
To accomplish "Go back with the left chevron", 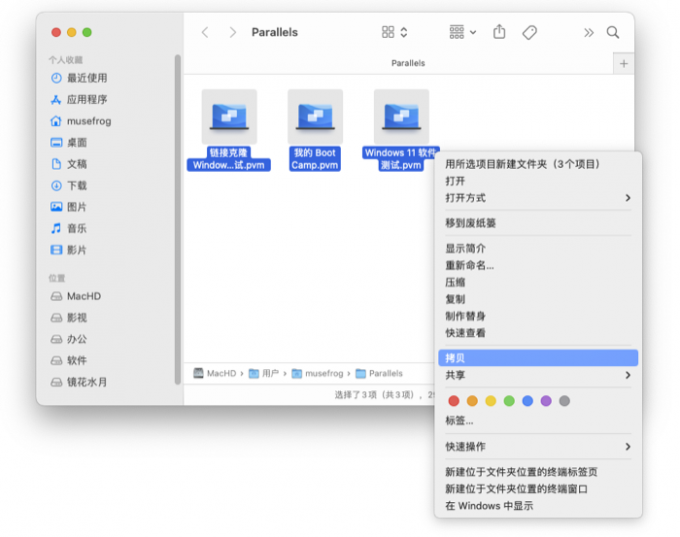I will pos(205,32).
